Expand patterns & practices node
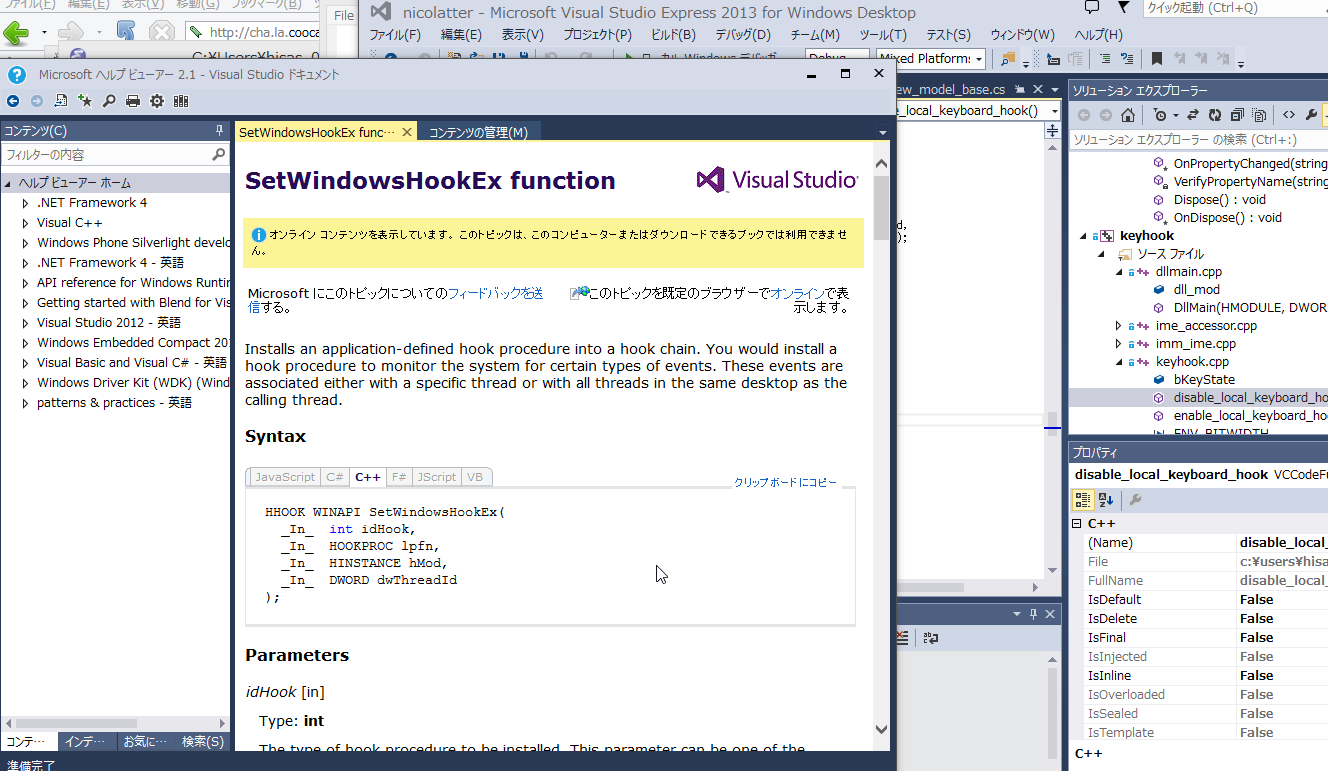Viewport: 1328px width, 771px height. (26, 403)
